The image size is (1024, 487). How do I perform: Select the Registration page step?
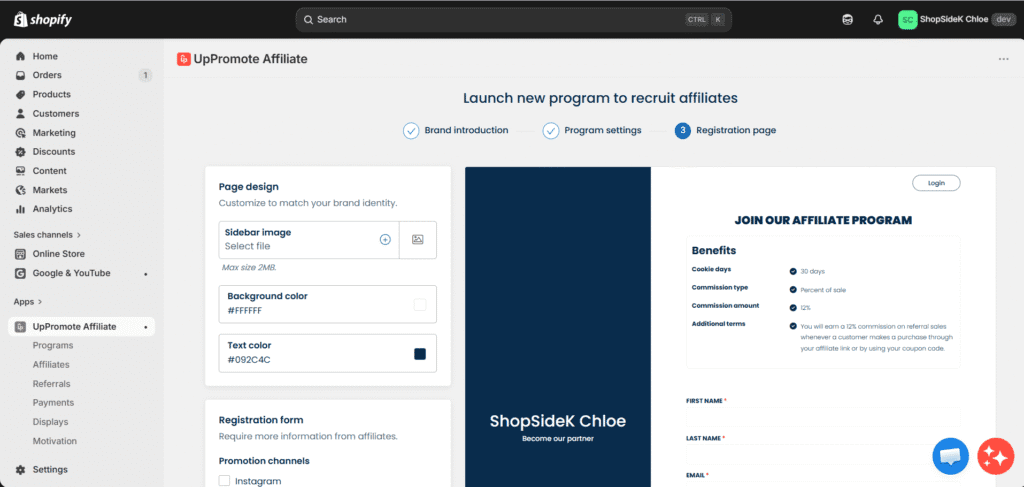coord(726,131)
